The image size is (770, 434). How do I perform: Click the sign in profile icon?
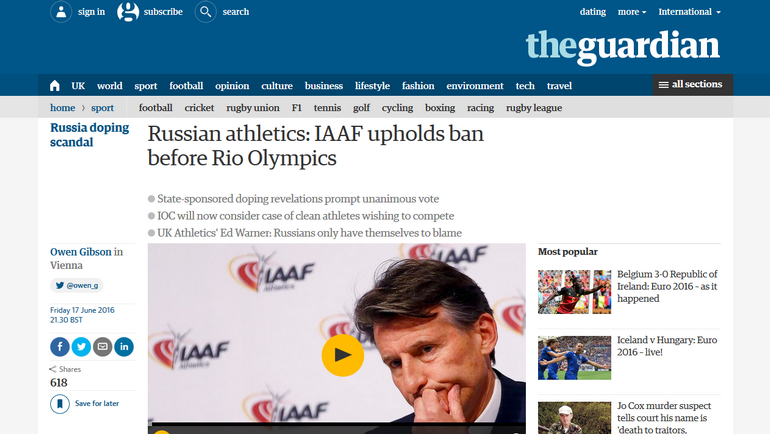click(61, 12)
